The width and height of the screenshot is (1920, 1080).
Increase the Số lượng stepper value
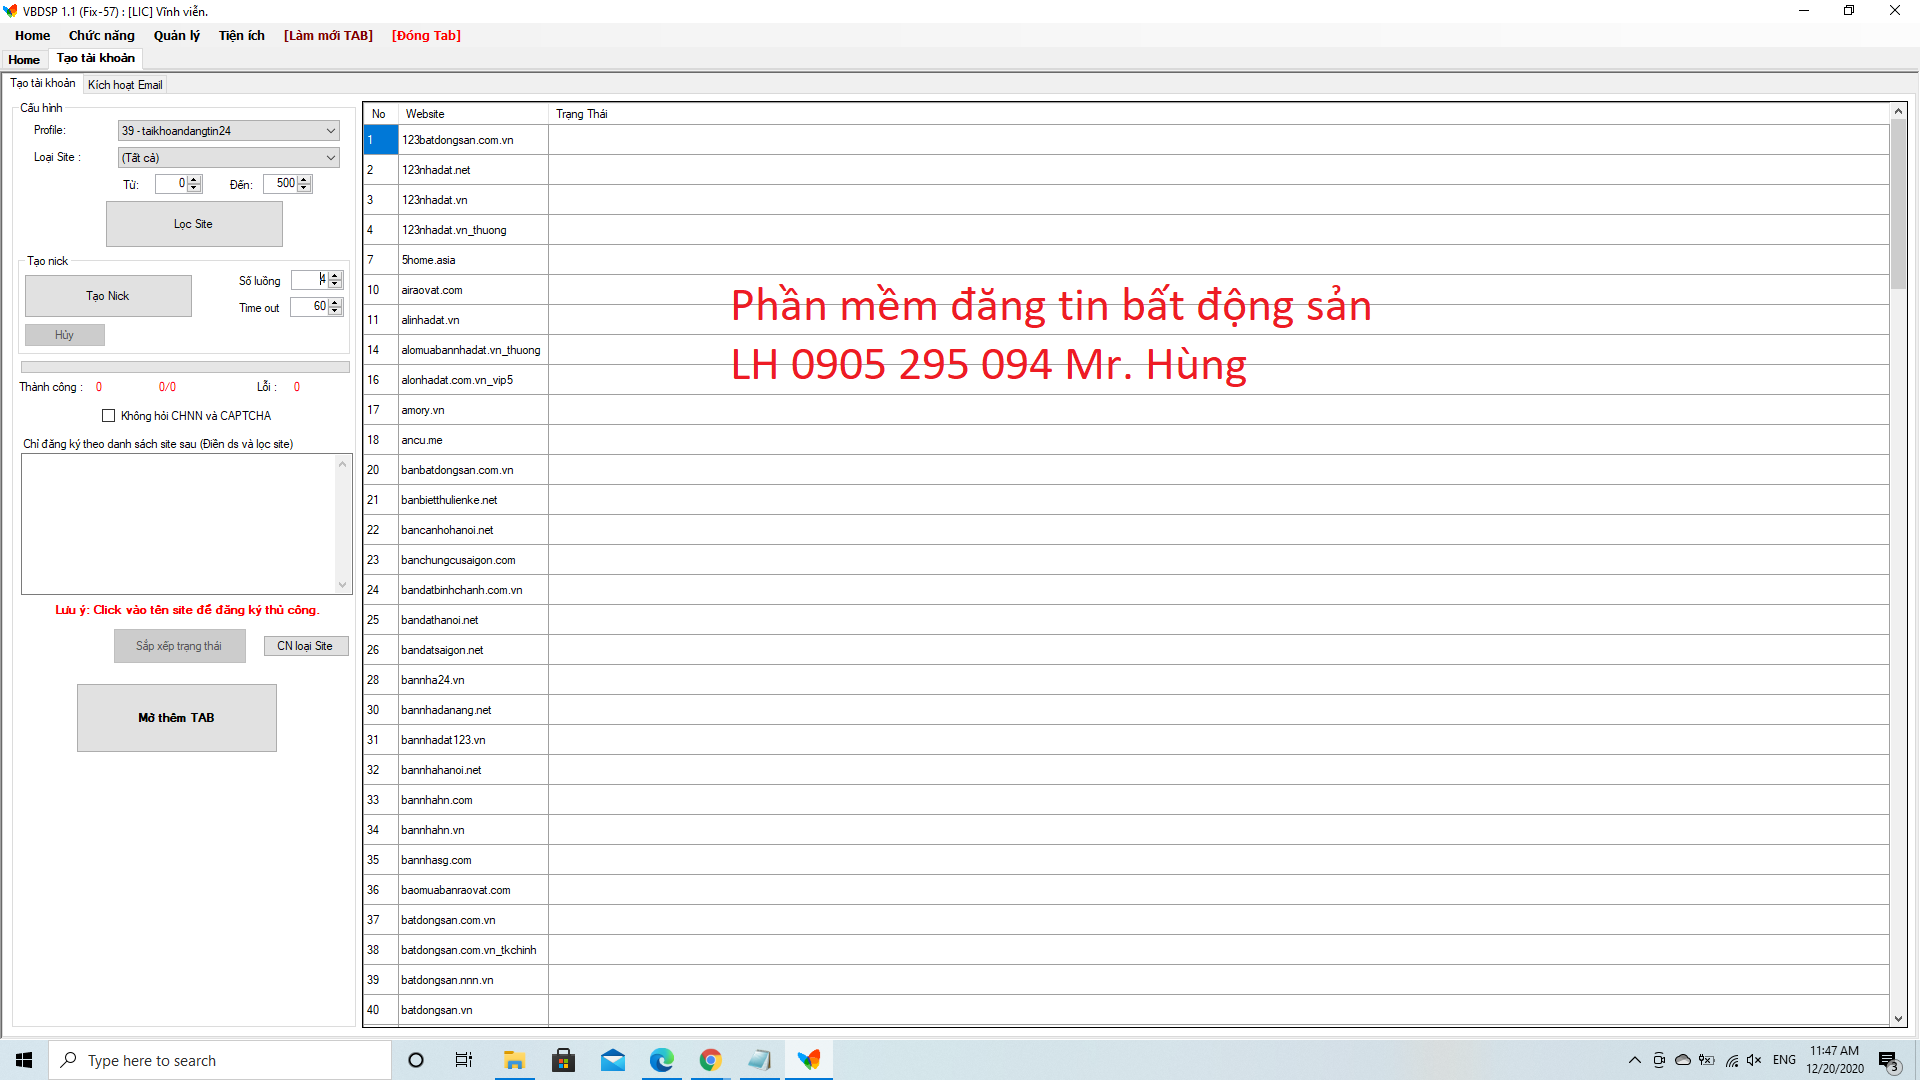pos(336,276)
